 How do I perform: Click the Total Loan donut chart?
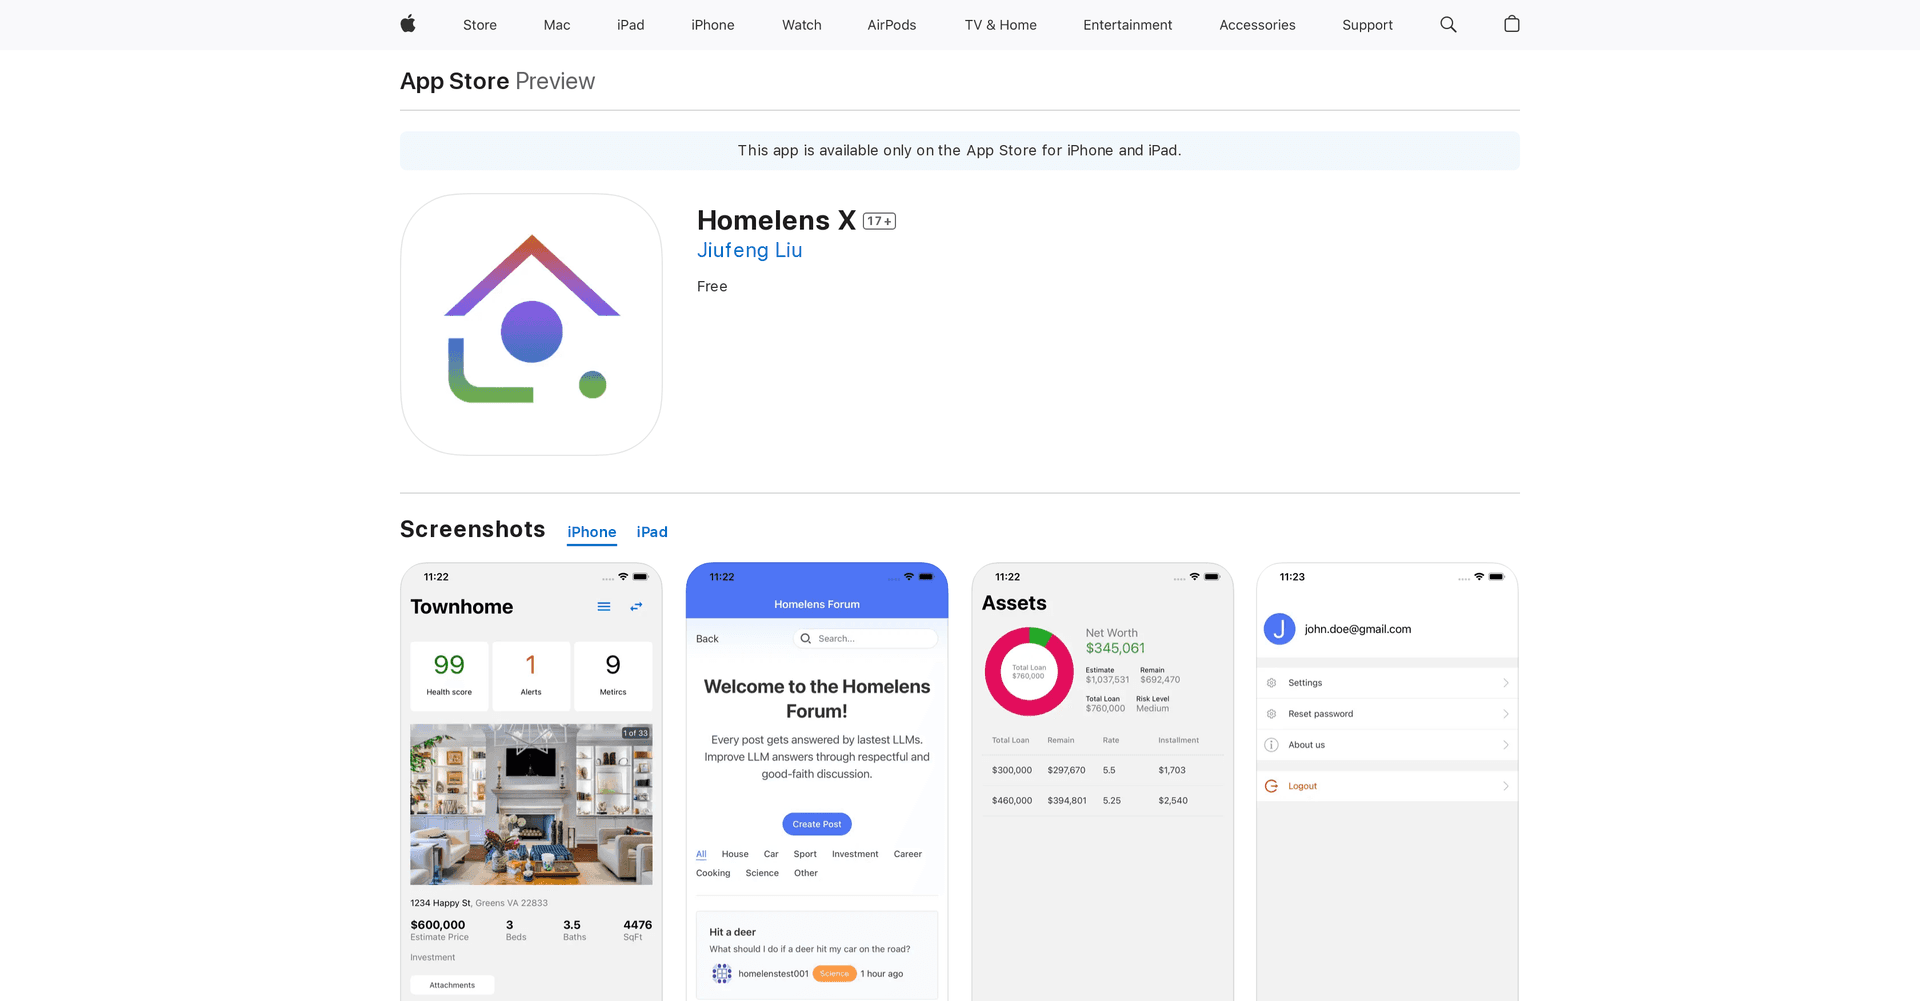tap(1029, 671)
